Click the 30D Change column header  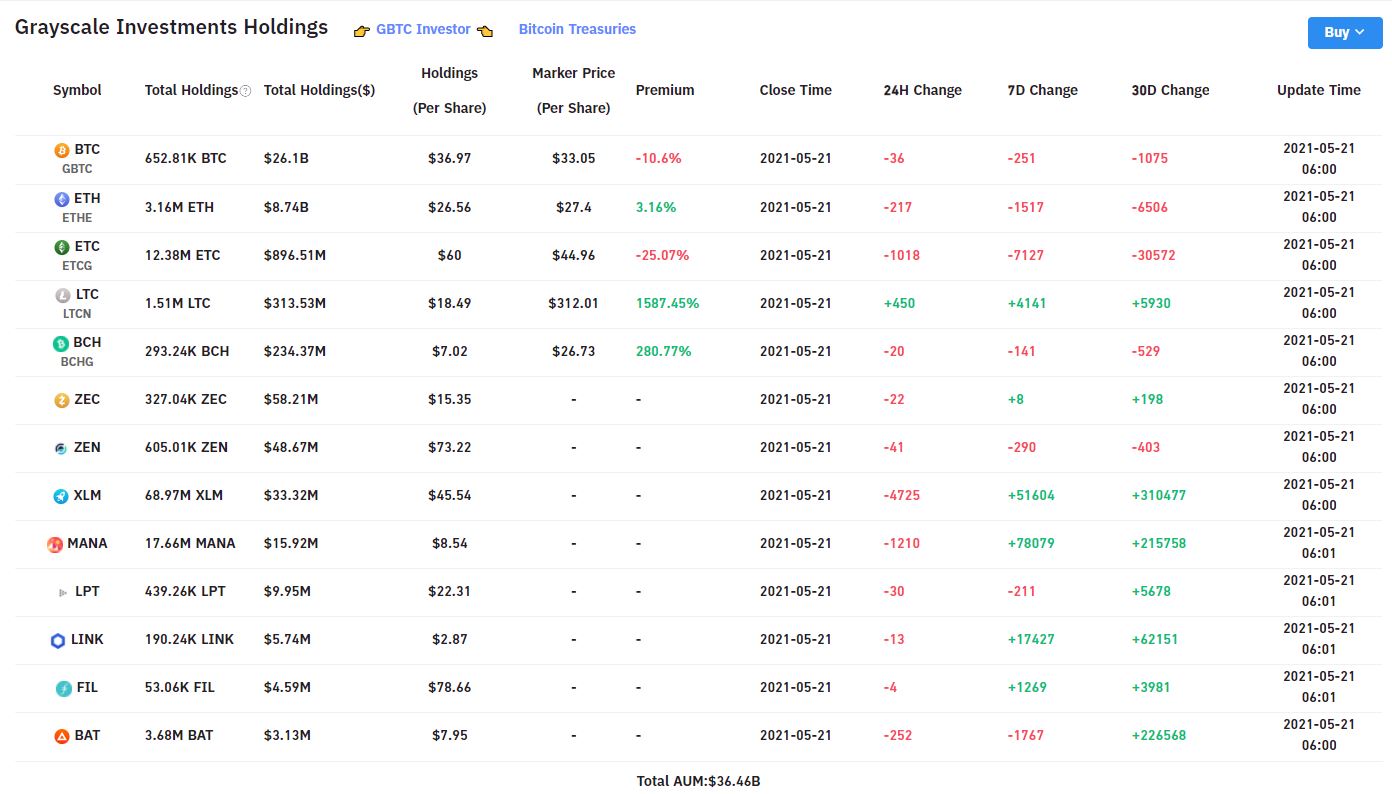tap(1171, 90)
